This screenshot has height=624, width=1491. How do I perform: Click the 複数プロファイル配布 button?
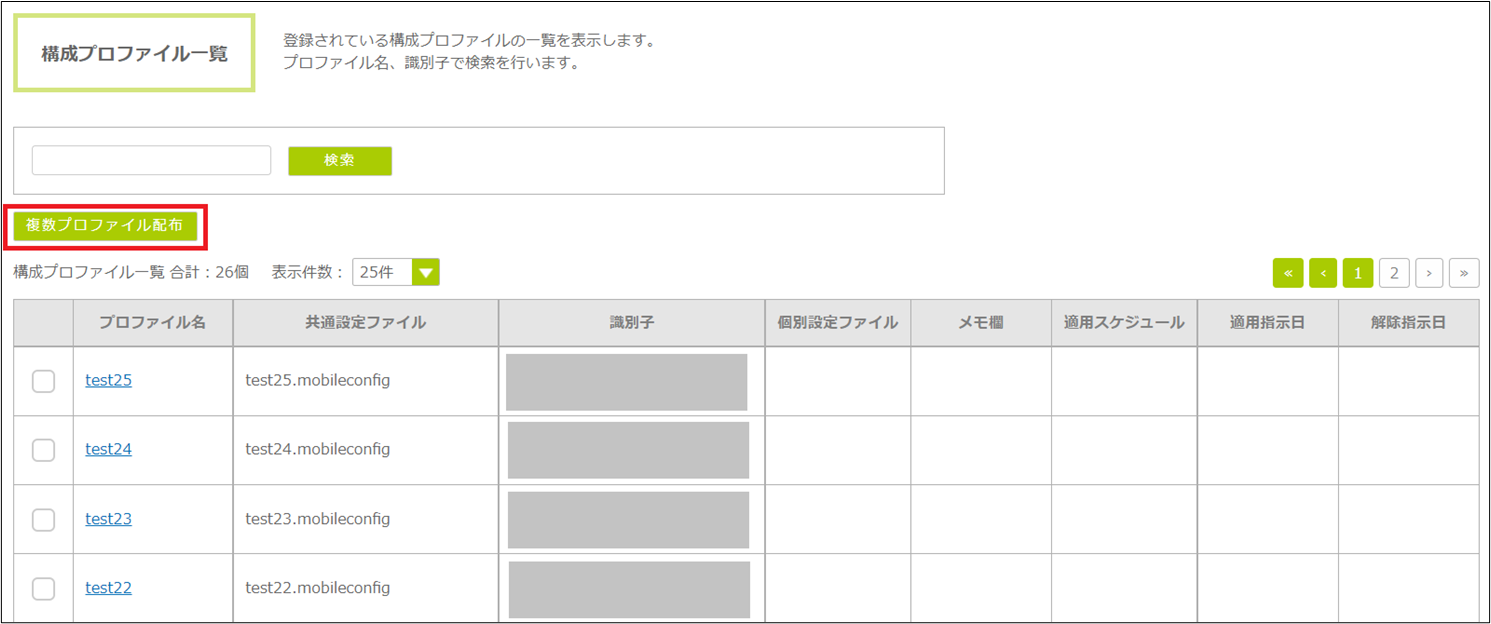tap(105, 226)
